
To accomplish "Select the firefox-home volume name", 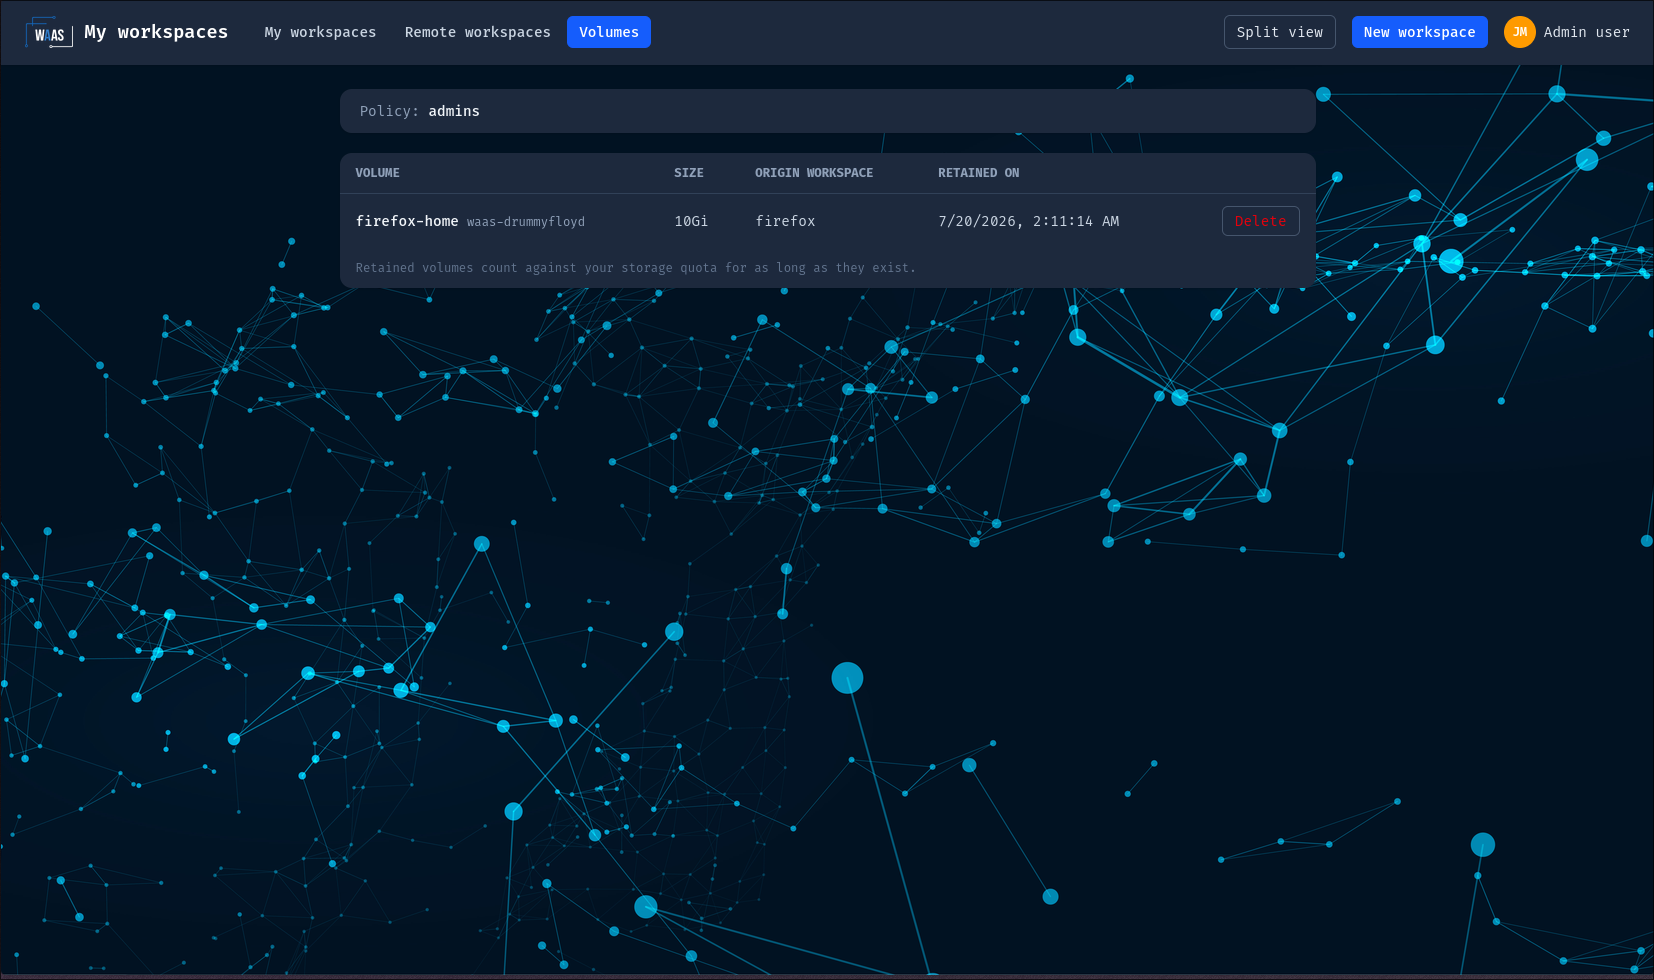I will [407, 221].
